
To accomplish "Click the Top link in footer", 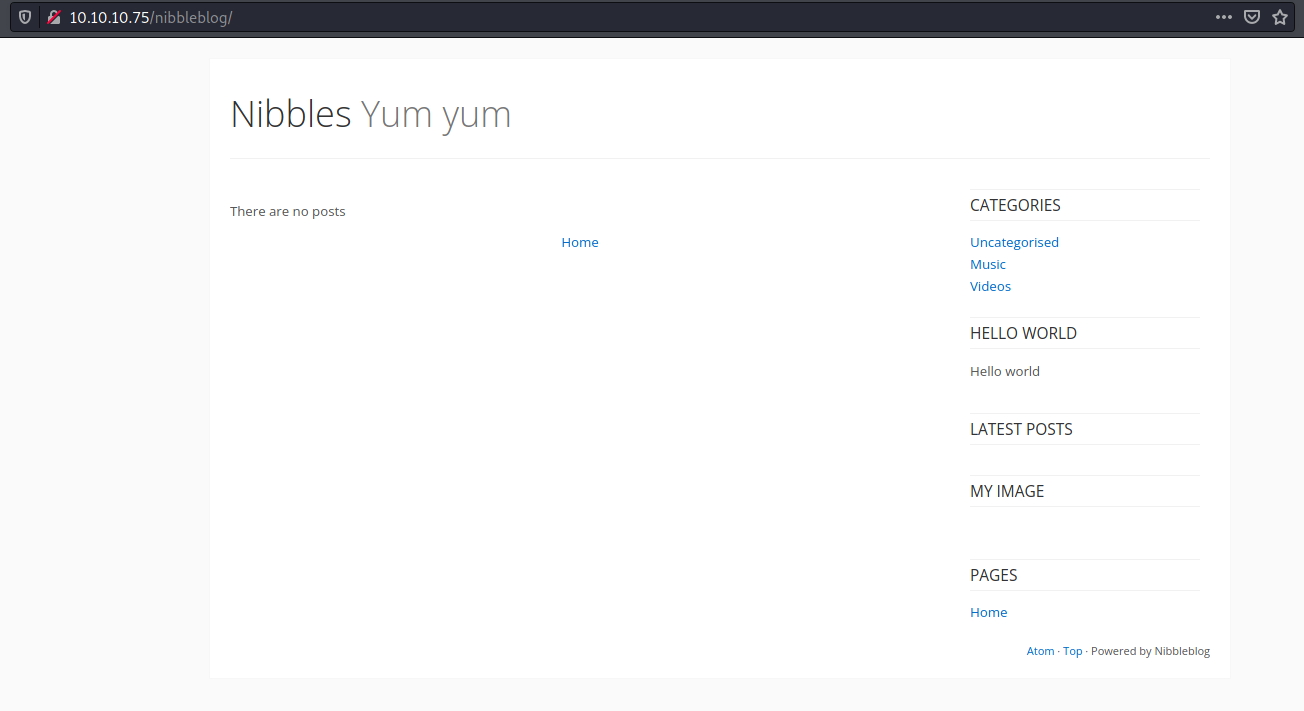I will pyautogui.click(x=1072, y=651).
